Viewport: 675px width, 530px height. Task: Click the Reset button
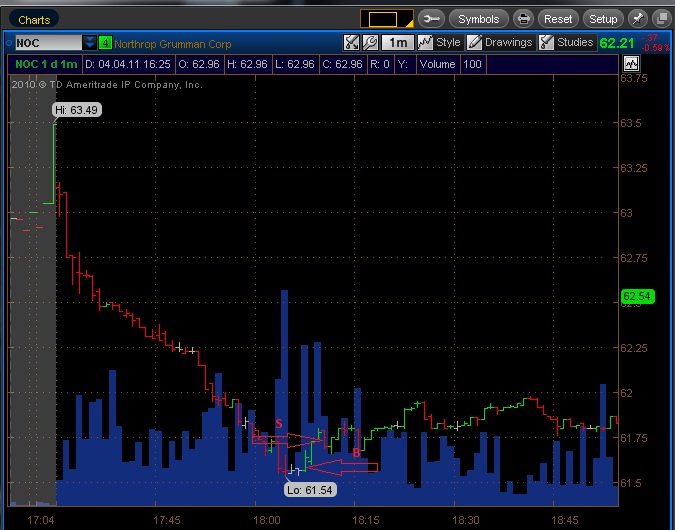coord(558,19)
